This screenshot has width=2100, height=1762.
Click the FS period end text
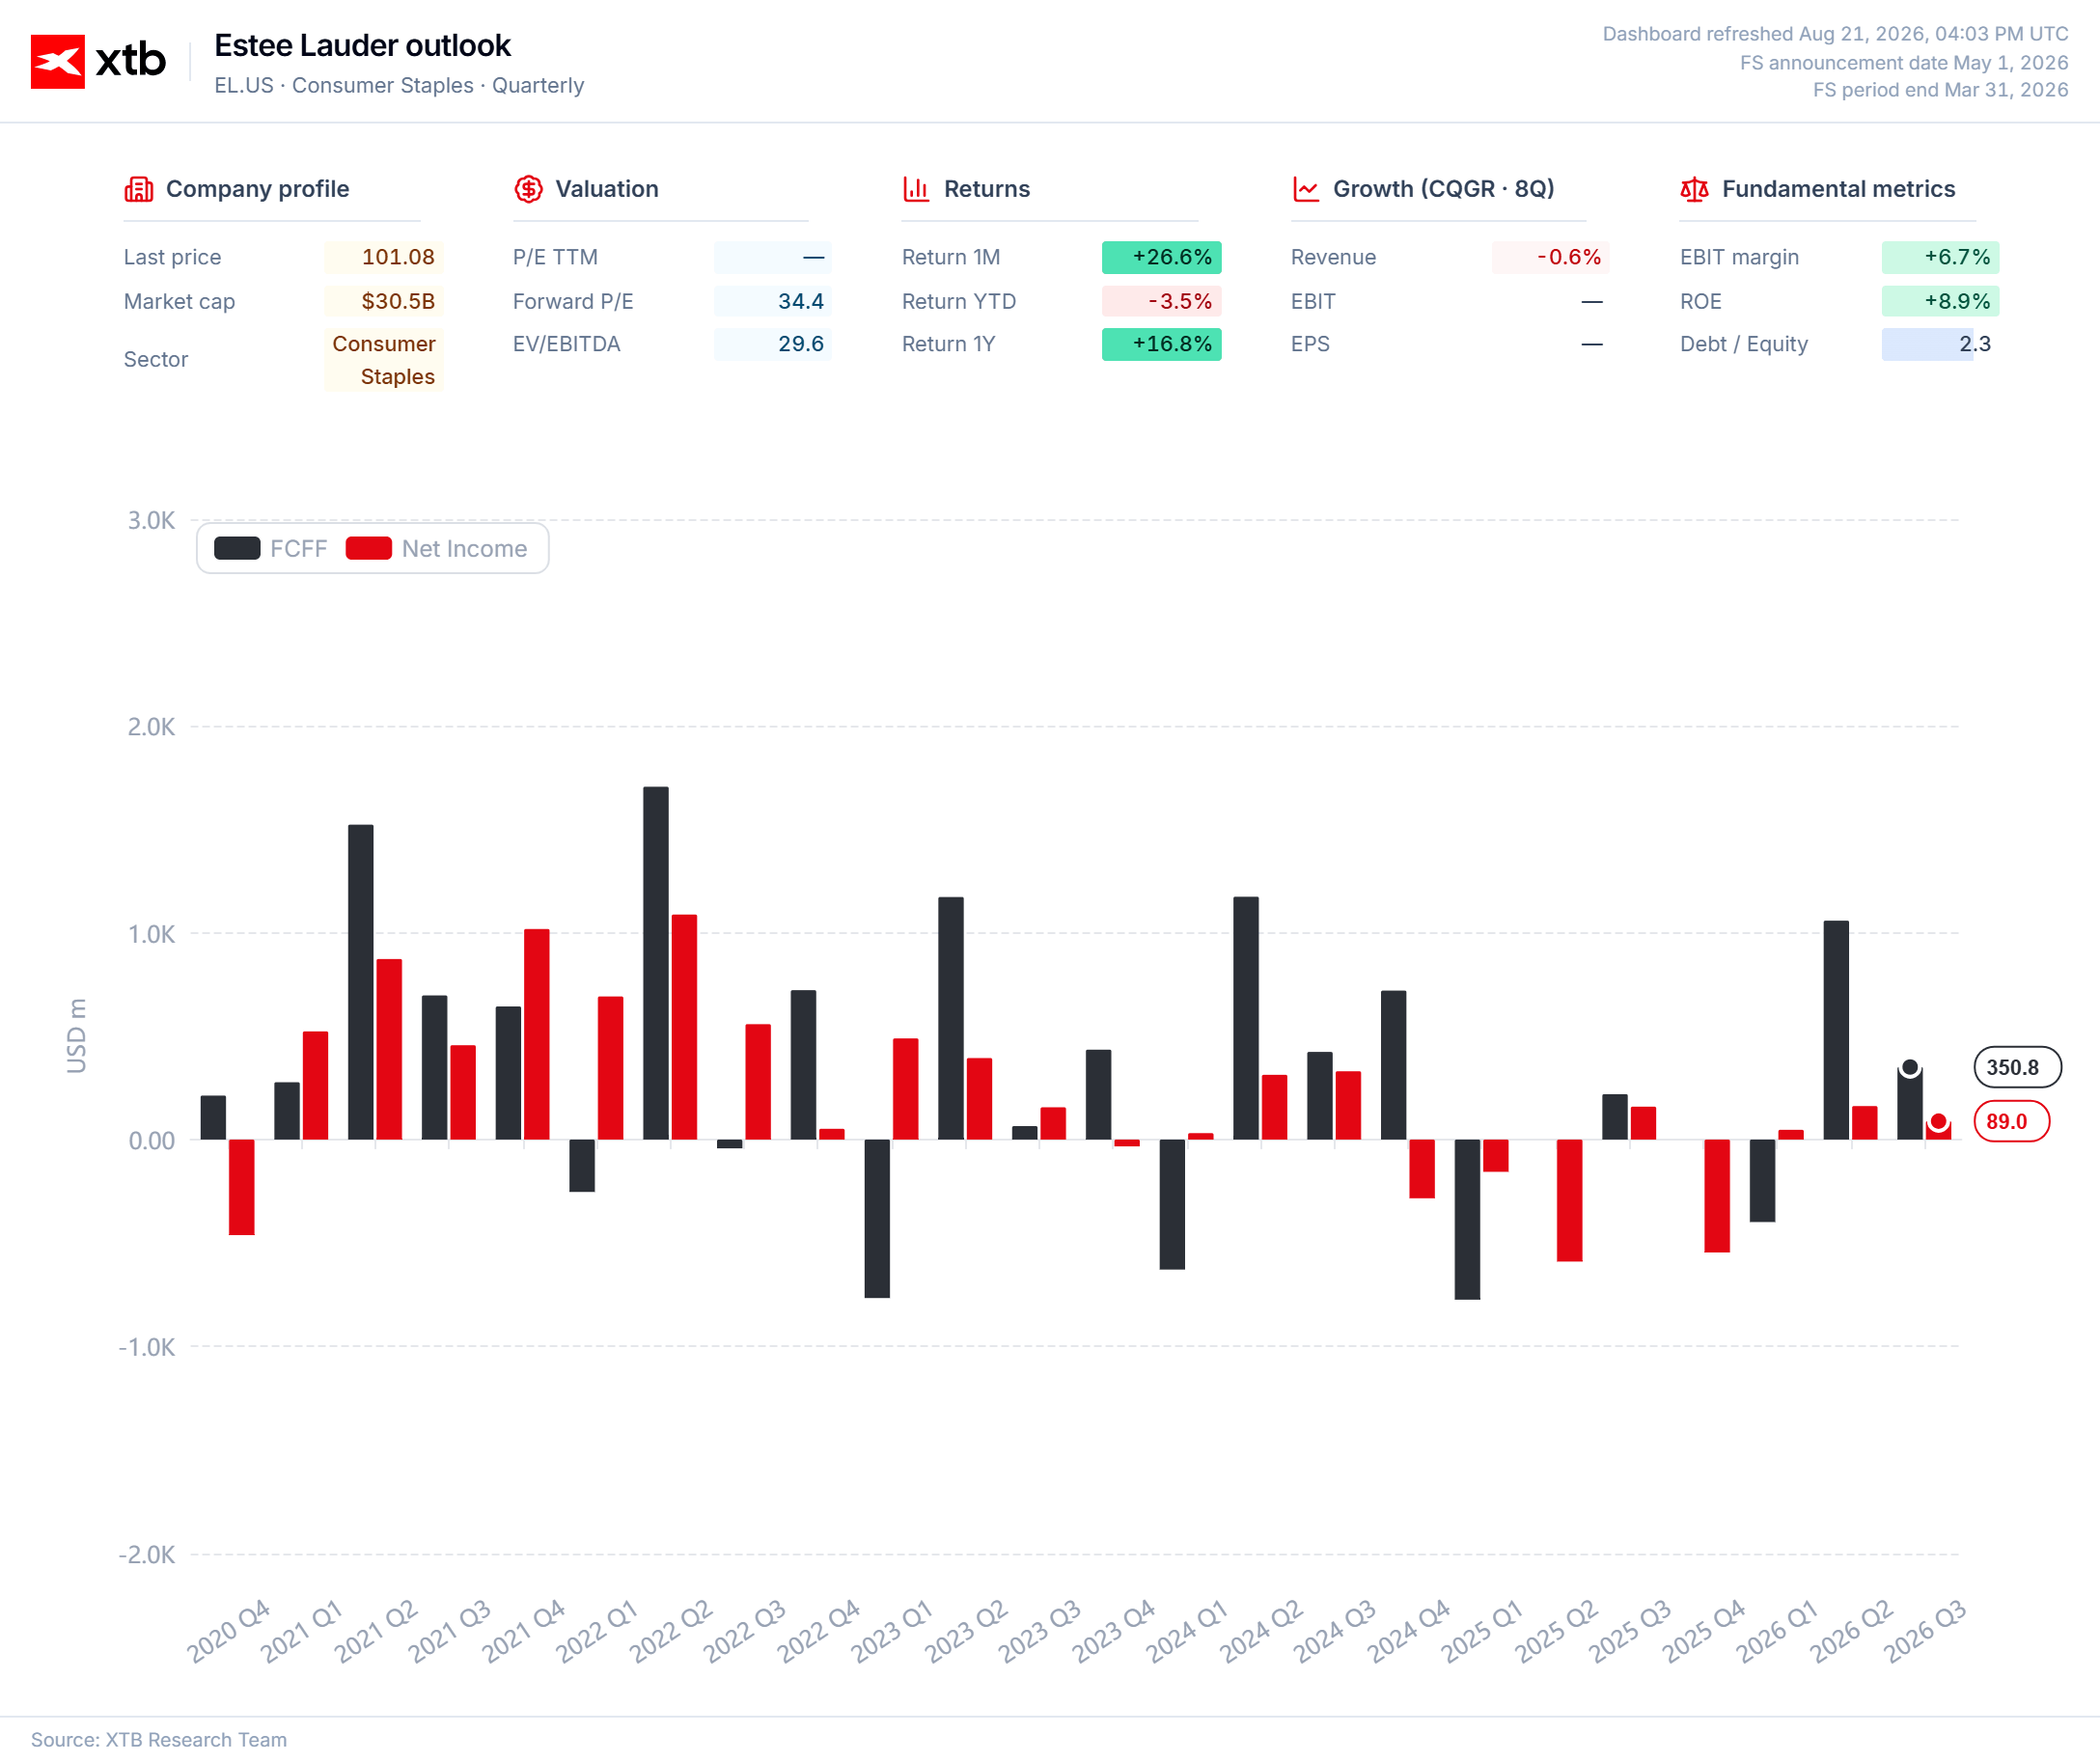[1940, 90]
